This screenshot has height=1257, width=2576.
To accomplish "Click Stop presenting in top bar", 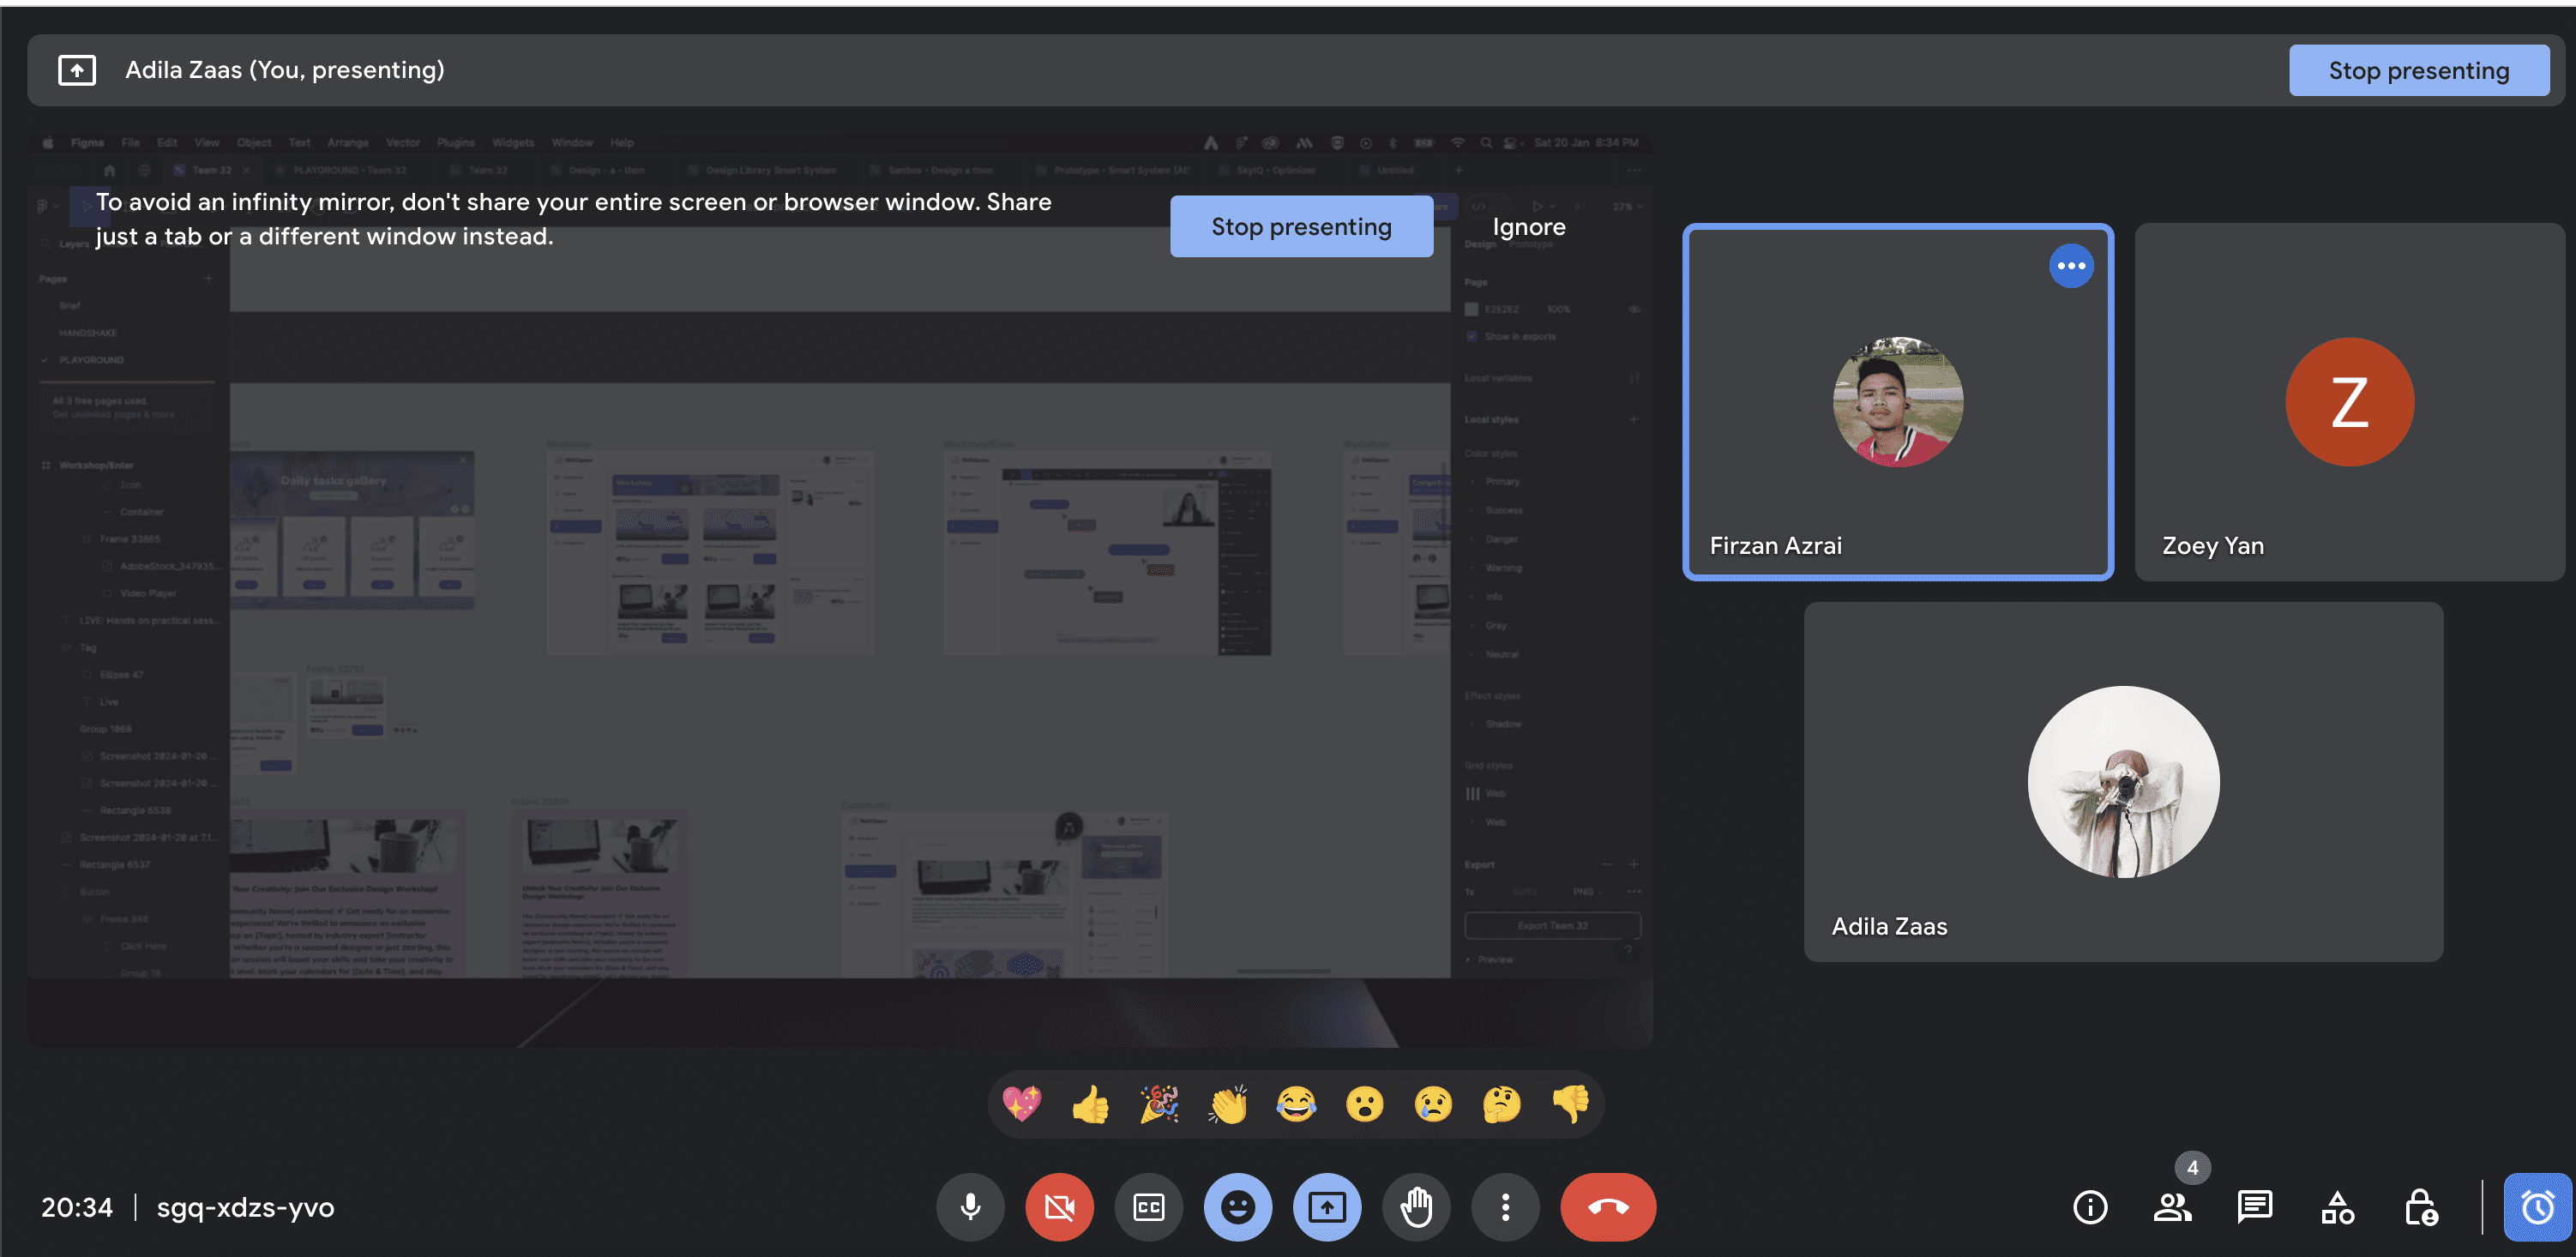I will (x=2418, y=70).
